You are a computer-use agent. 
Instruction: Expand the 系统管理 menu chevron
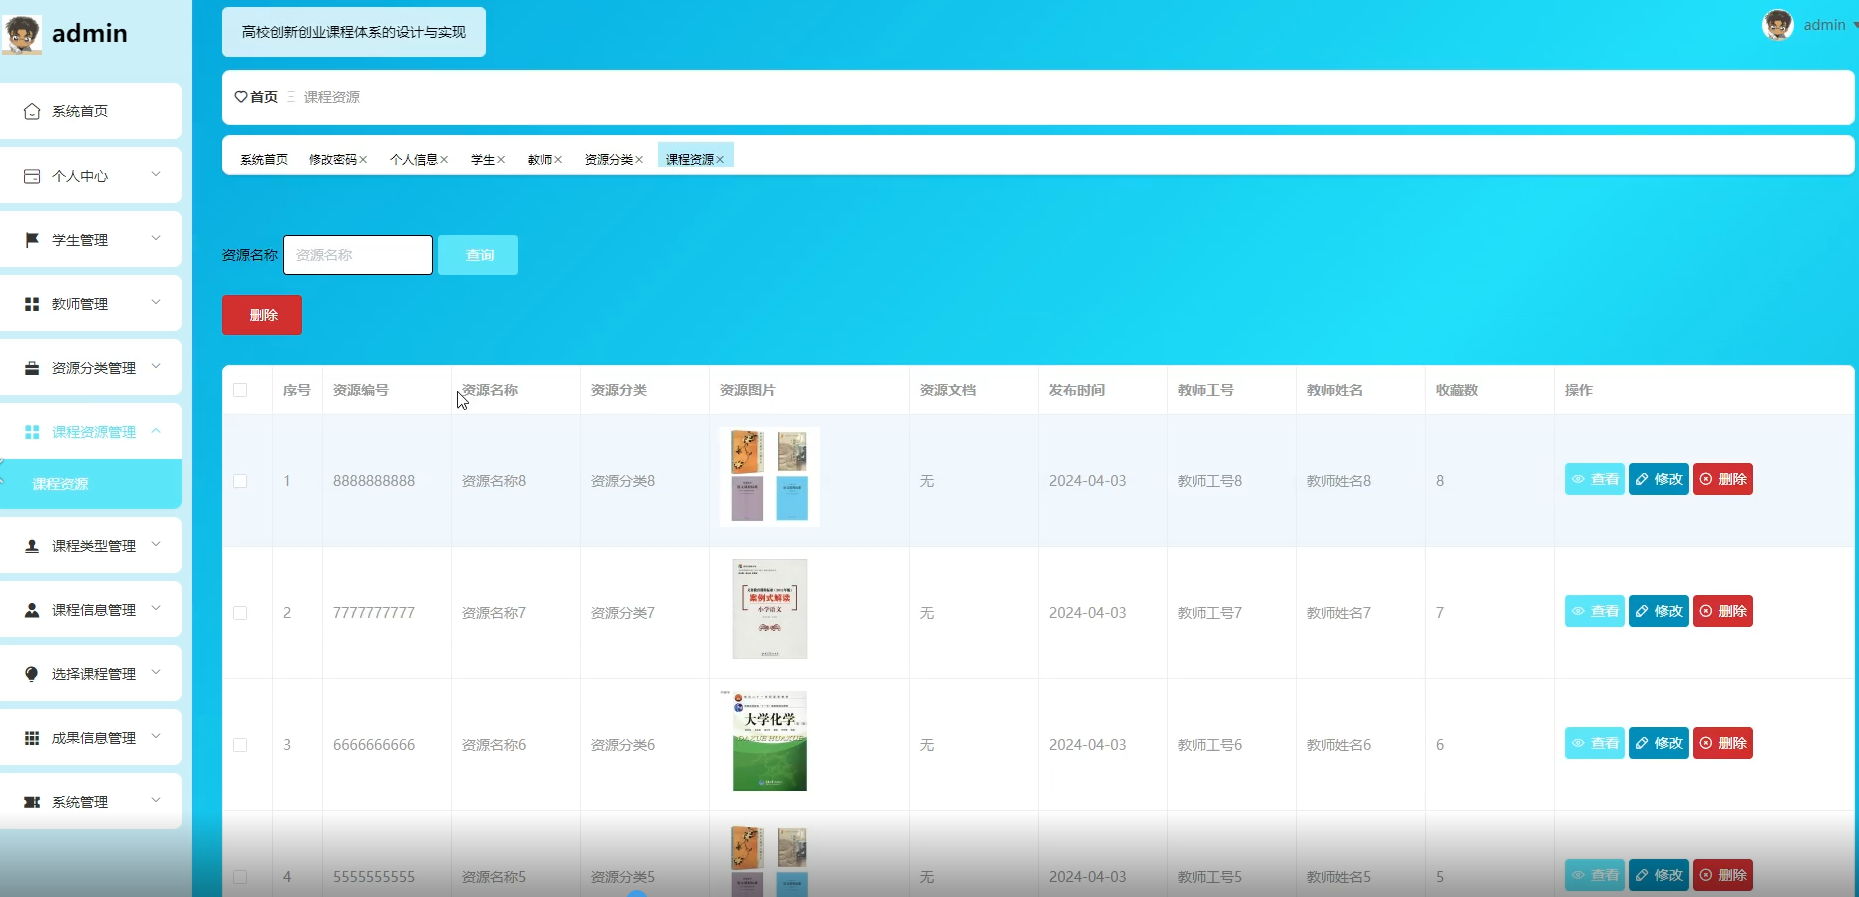tap(156, 800)
